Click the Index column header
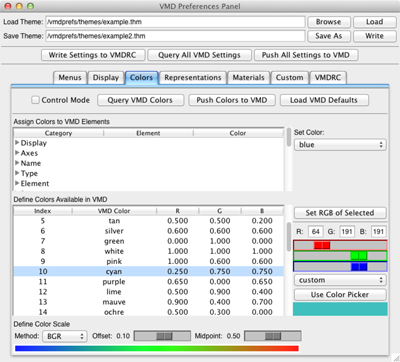 [43, 211]
